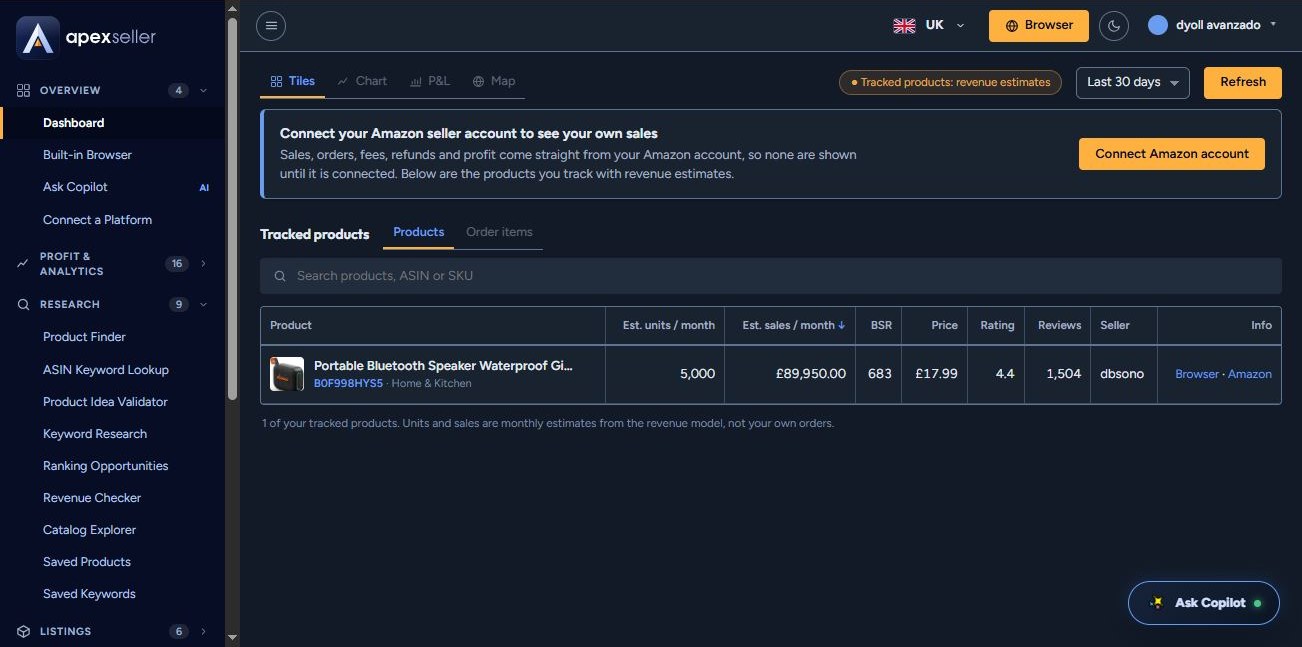The width and height of the screenshot is (1302, 647).
Task: Switch to the P&L view tab
Action: [430, 81]
